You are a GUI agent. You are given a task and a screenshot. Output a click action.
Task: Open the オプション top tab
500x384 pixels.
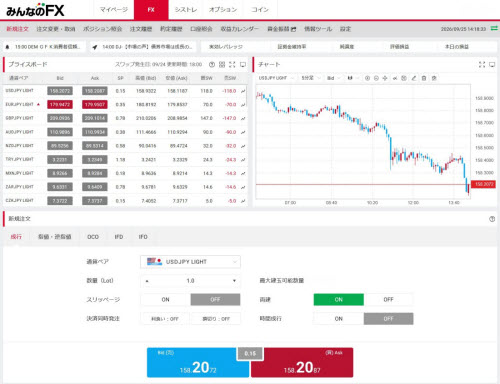[223, 10]
